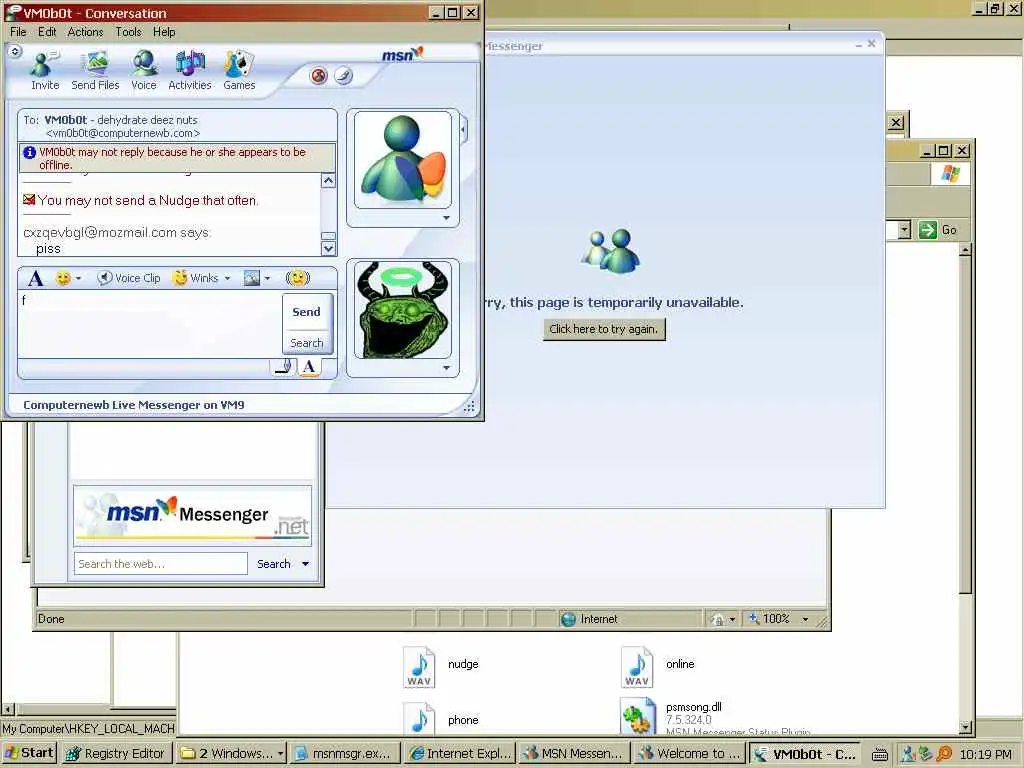Image resolution: width=1024 pixels, height=768 pixels.
Task: Click the red Block contact icon
Action: 319,76
